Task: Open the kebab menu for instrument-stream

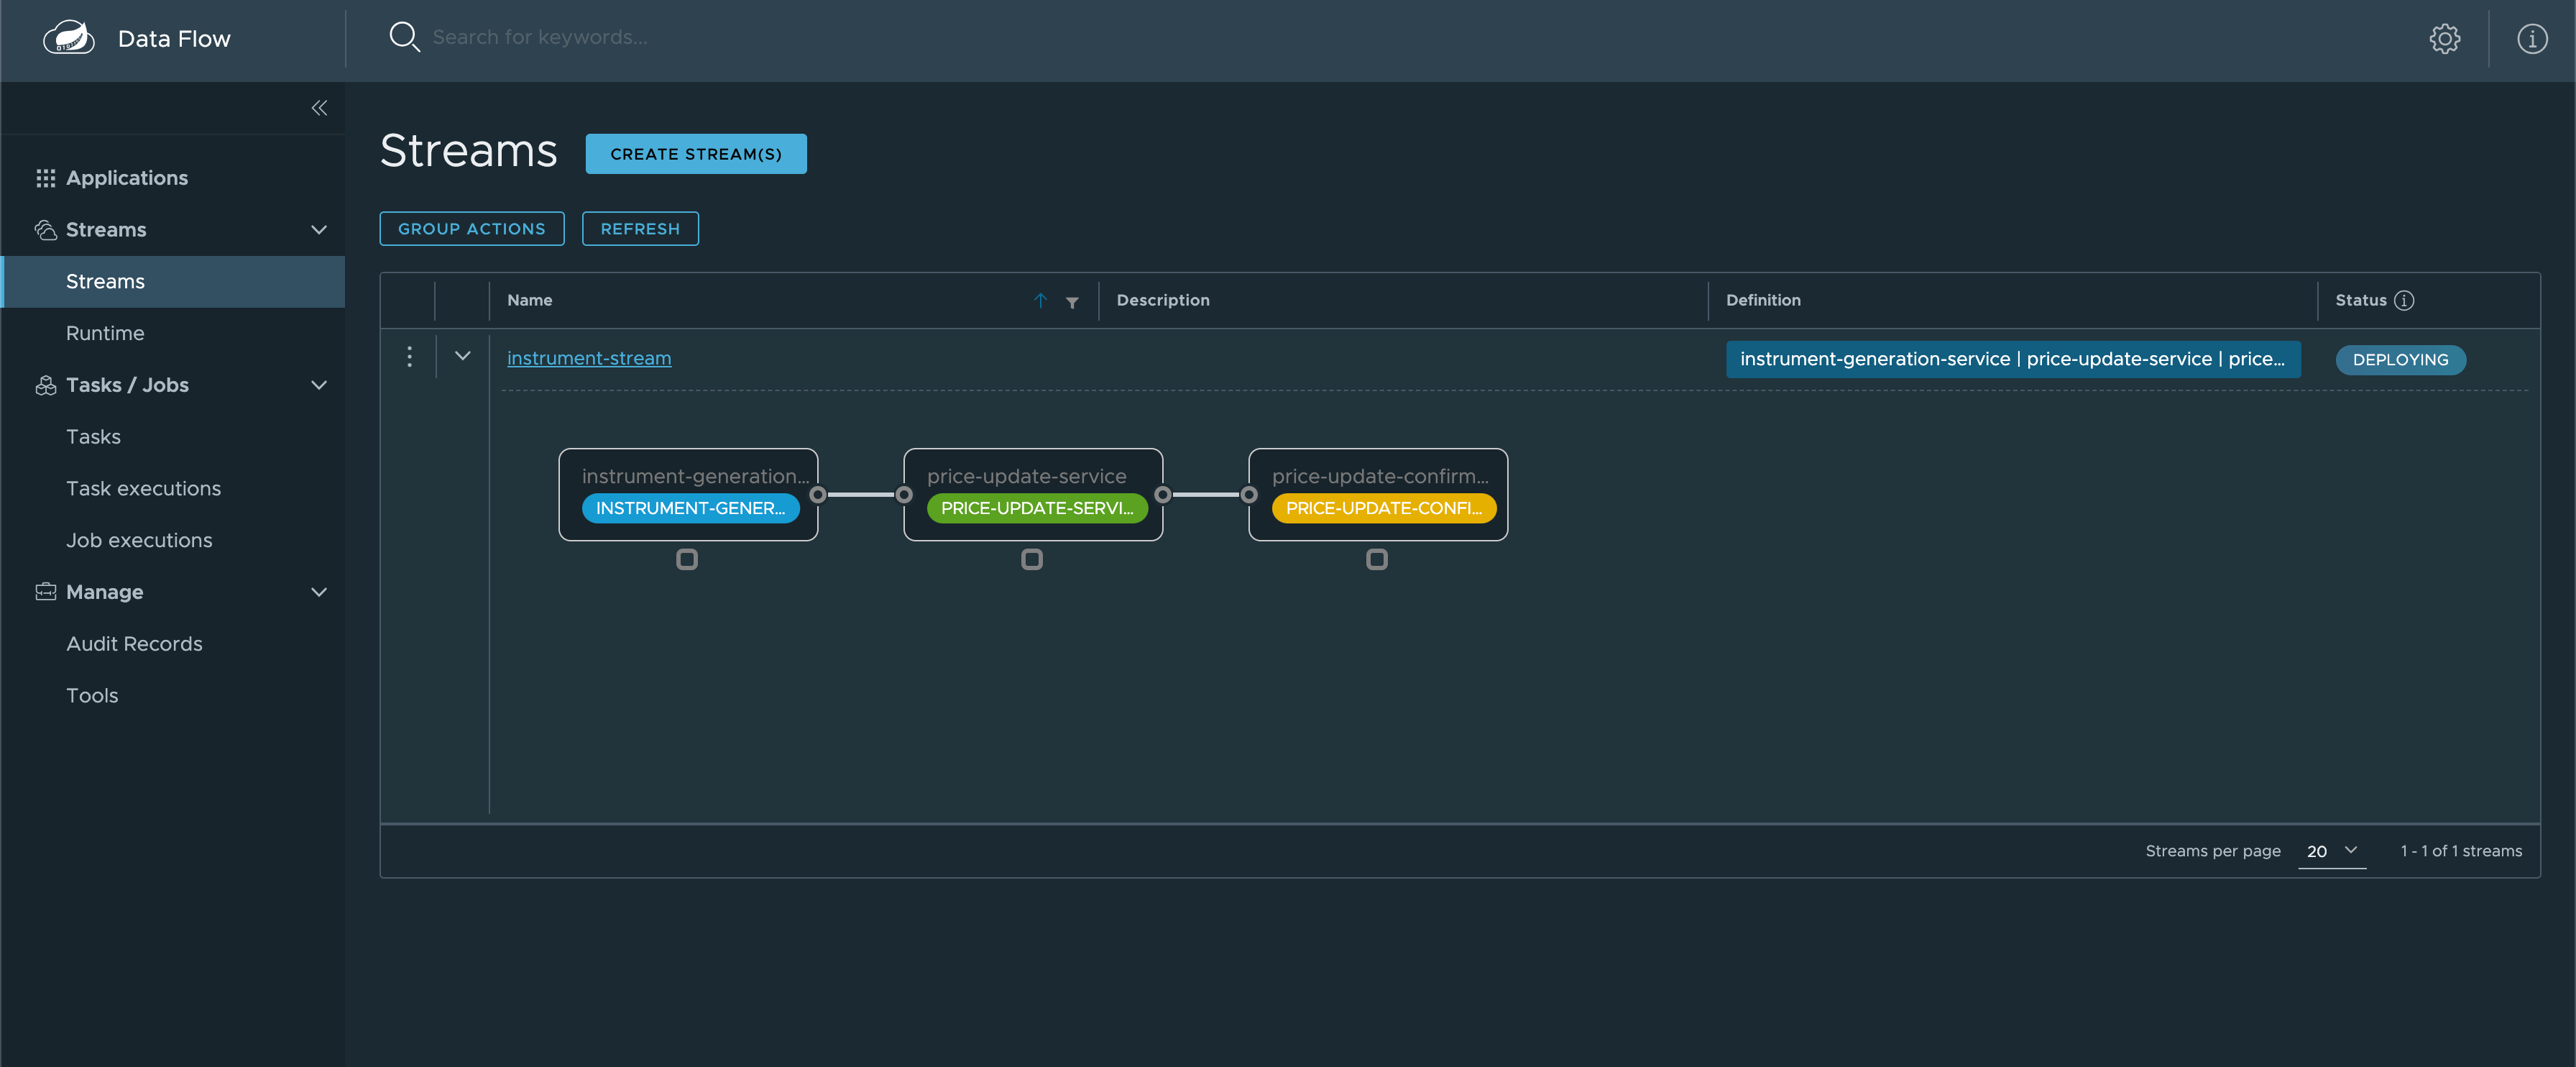Action: click(409, 356)
